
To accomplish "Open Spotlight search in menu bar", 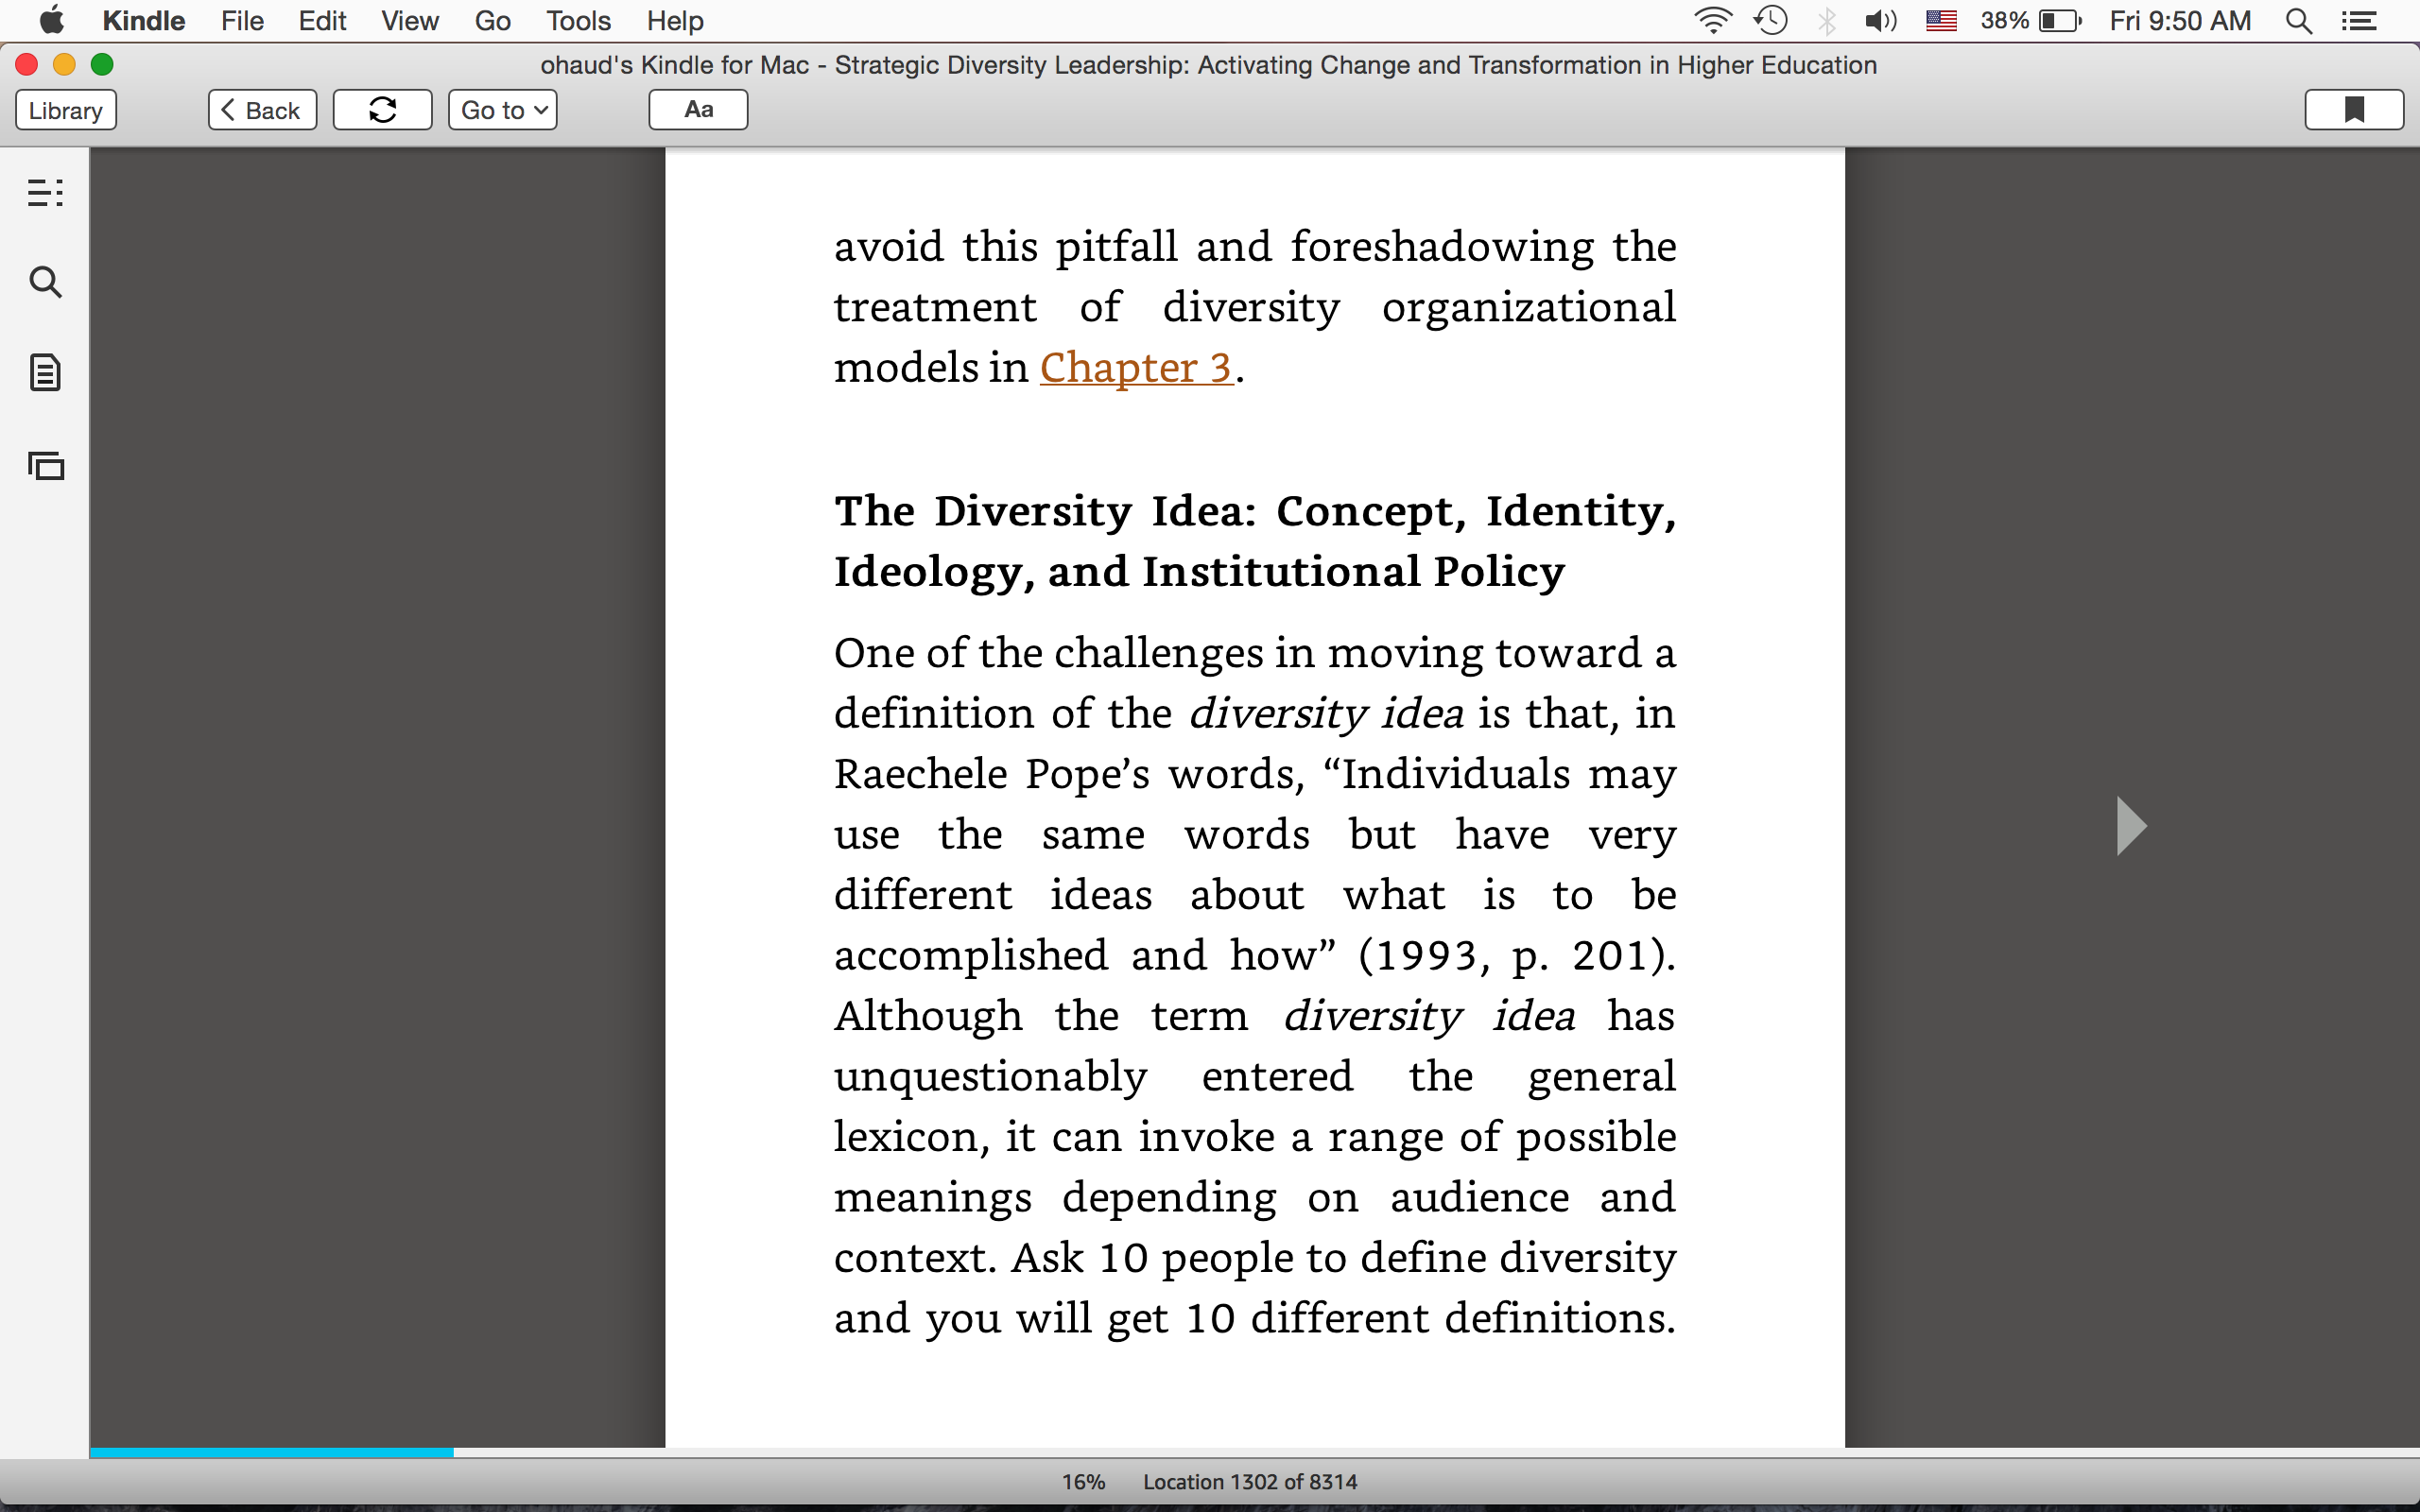I will [x=2299, y=21].
